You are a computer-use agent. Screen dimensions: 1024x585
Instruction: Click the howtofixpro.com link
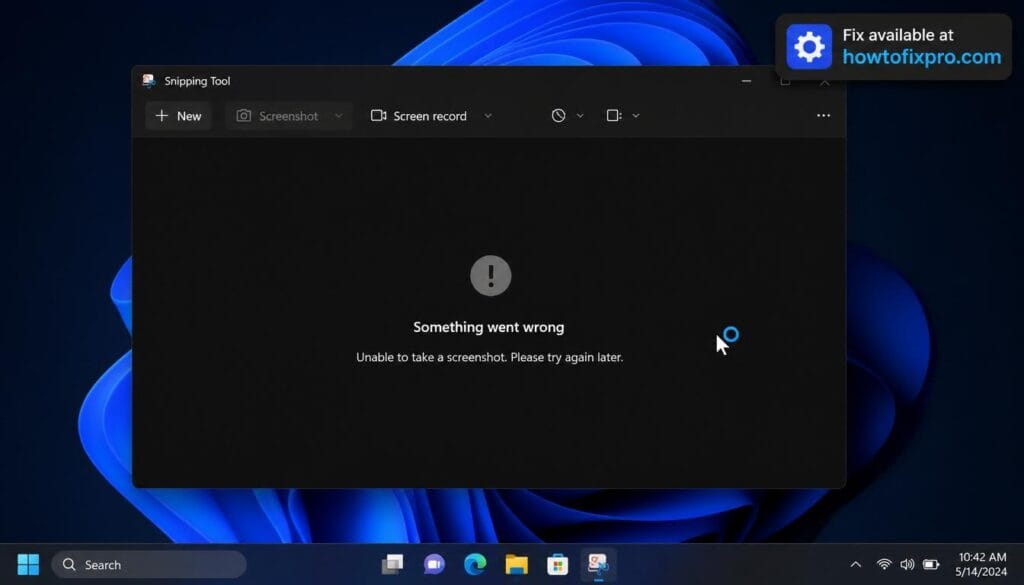[921, 57]
